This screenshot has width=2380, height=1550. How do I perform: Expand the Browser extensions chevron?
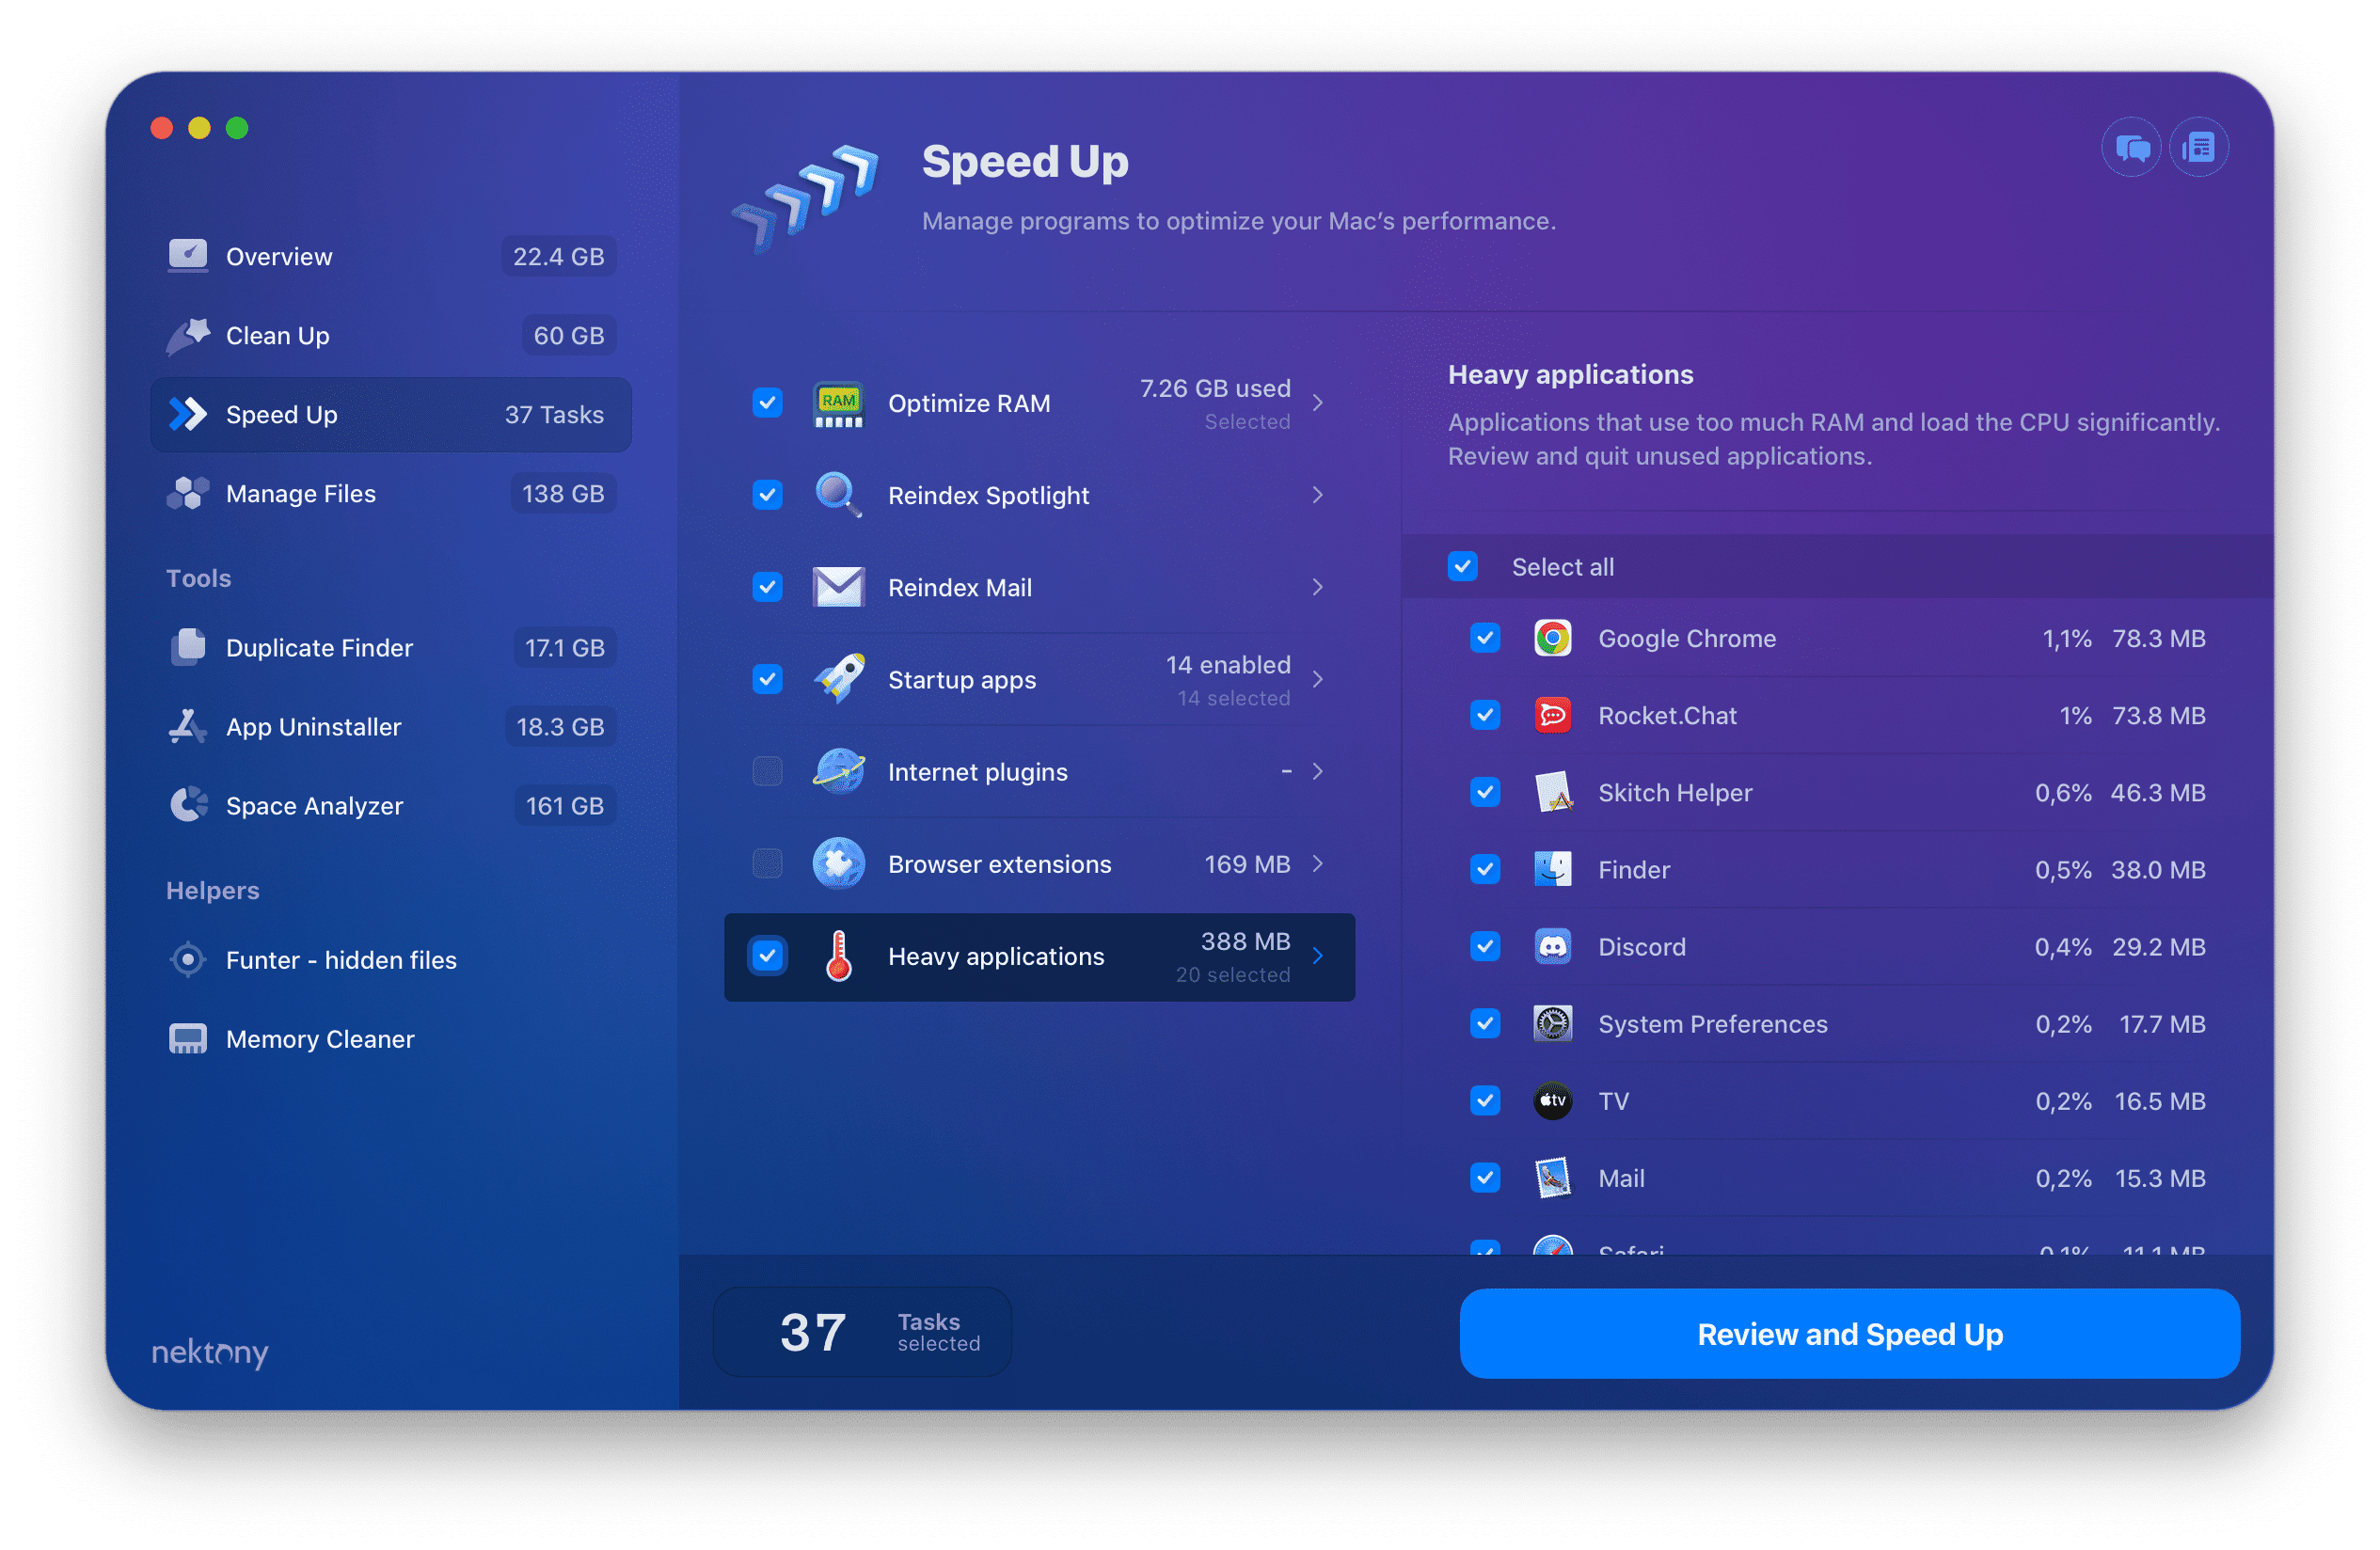[1322, 863]
